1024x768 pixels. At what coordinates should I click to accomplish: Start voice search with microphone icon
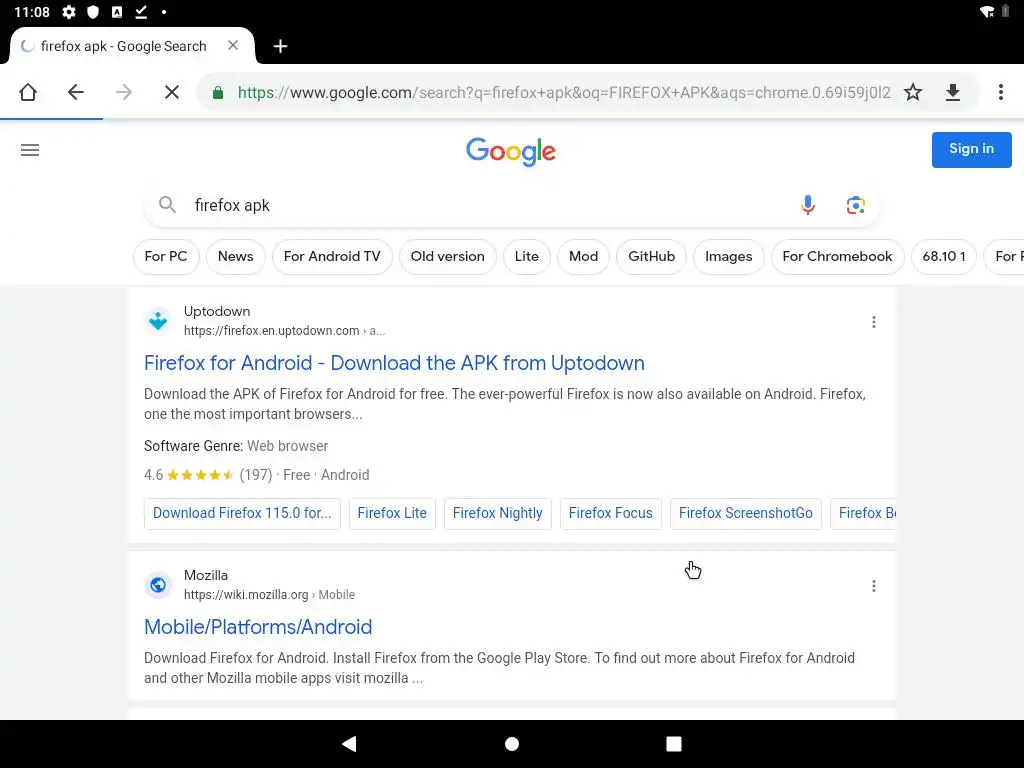(808, 205)
